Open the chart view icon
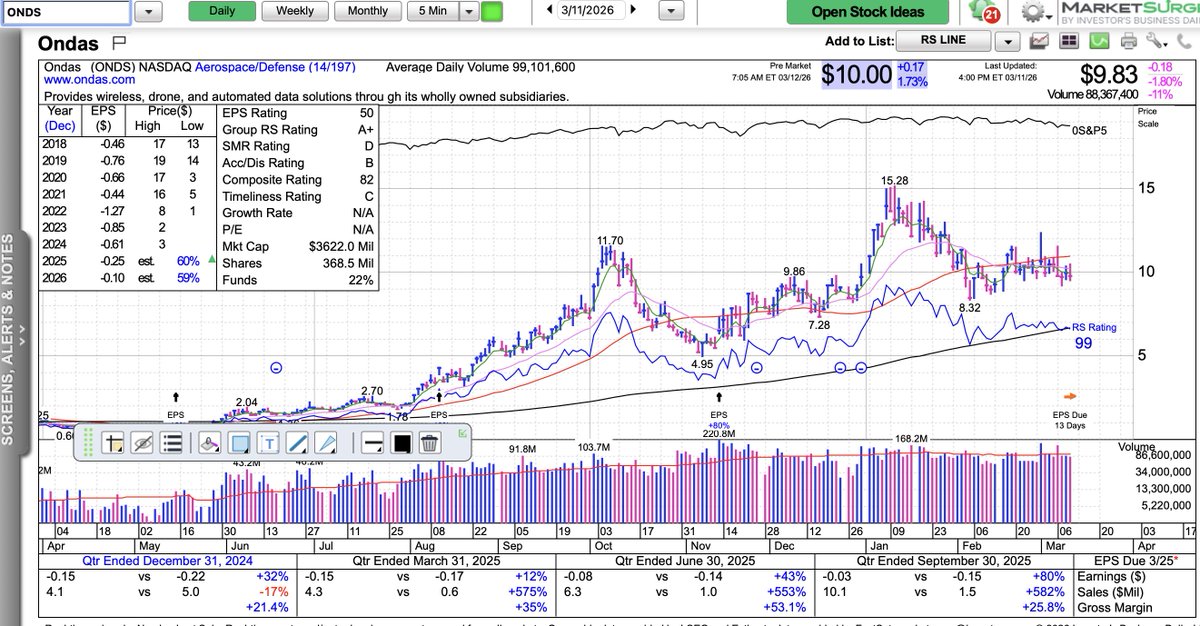Image resolution: width=1200 pixels, height=626 pixels. [x=1040, y=41]
